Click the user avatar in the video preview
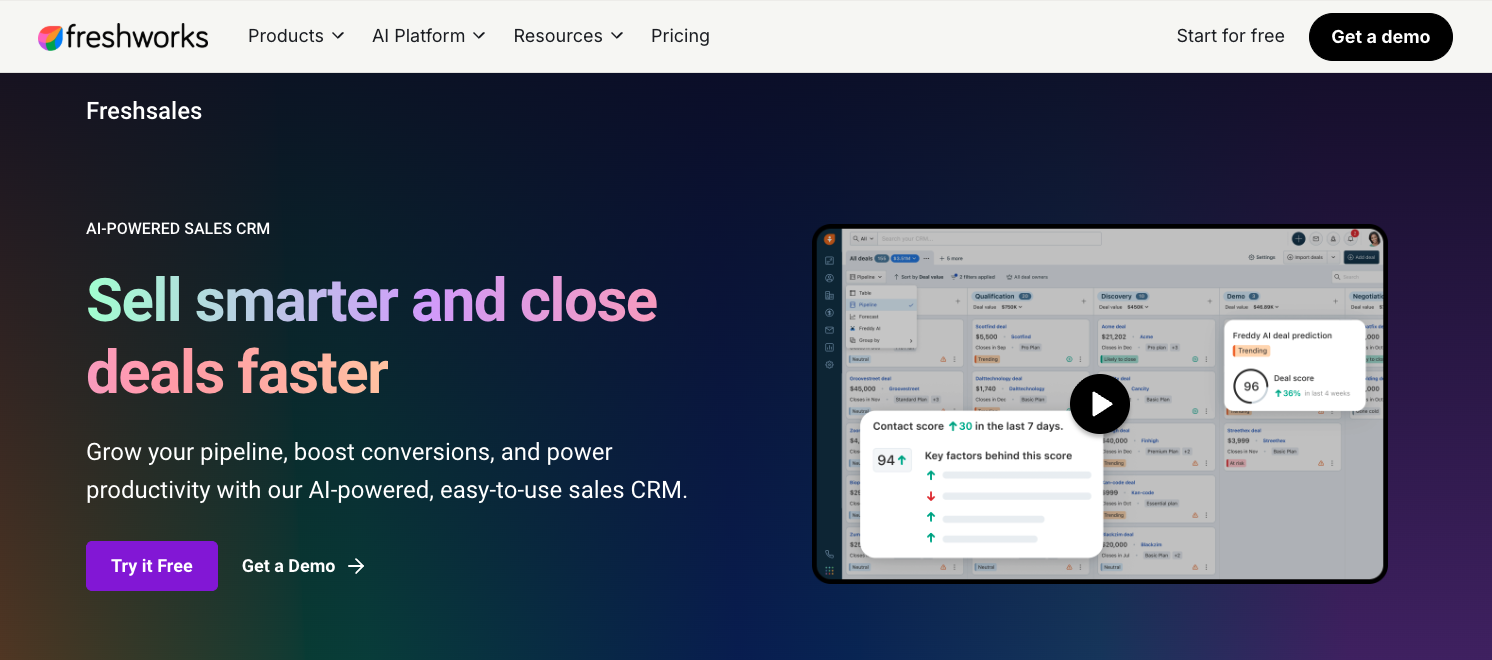This screenshot has height=660, width=1492. [1374, 239]
